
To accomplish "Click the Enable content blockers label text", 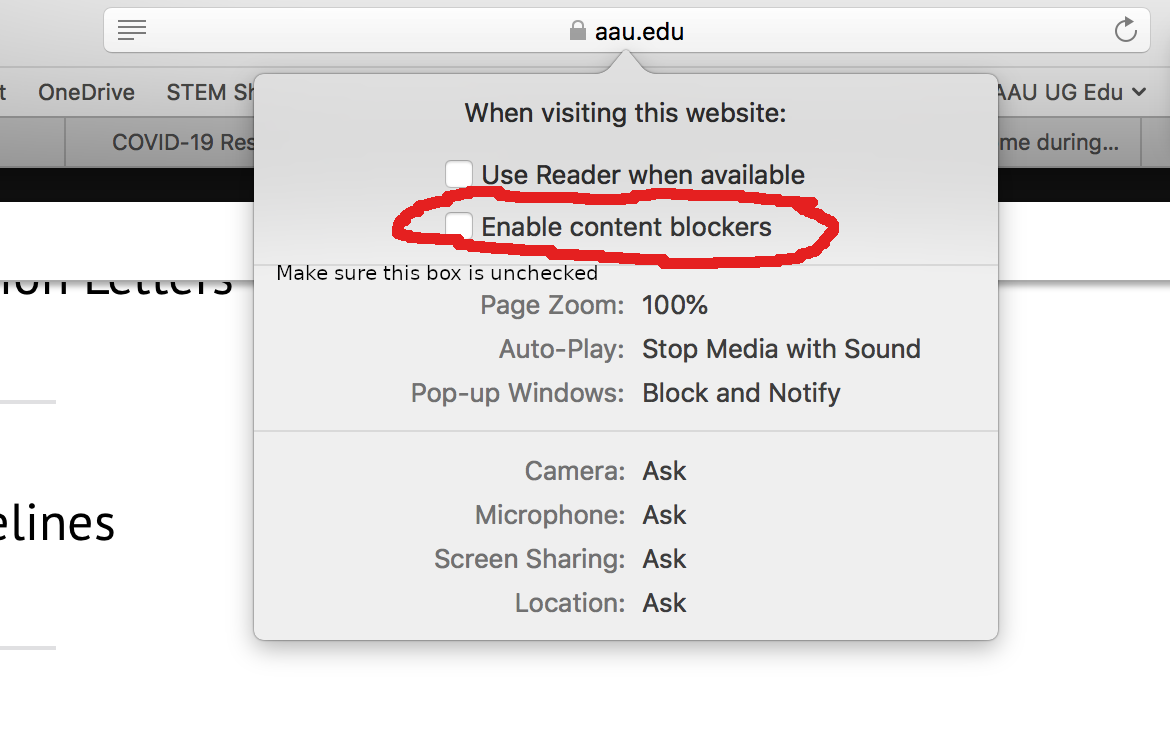I will [626, 227].
